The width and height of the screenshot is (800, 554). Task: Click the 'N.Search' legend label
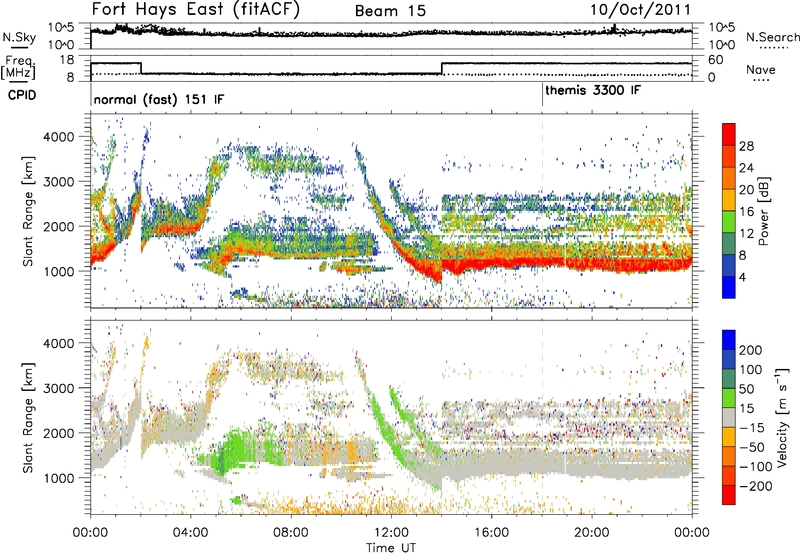coord(773,37)
